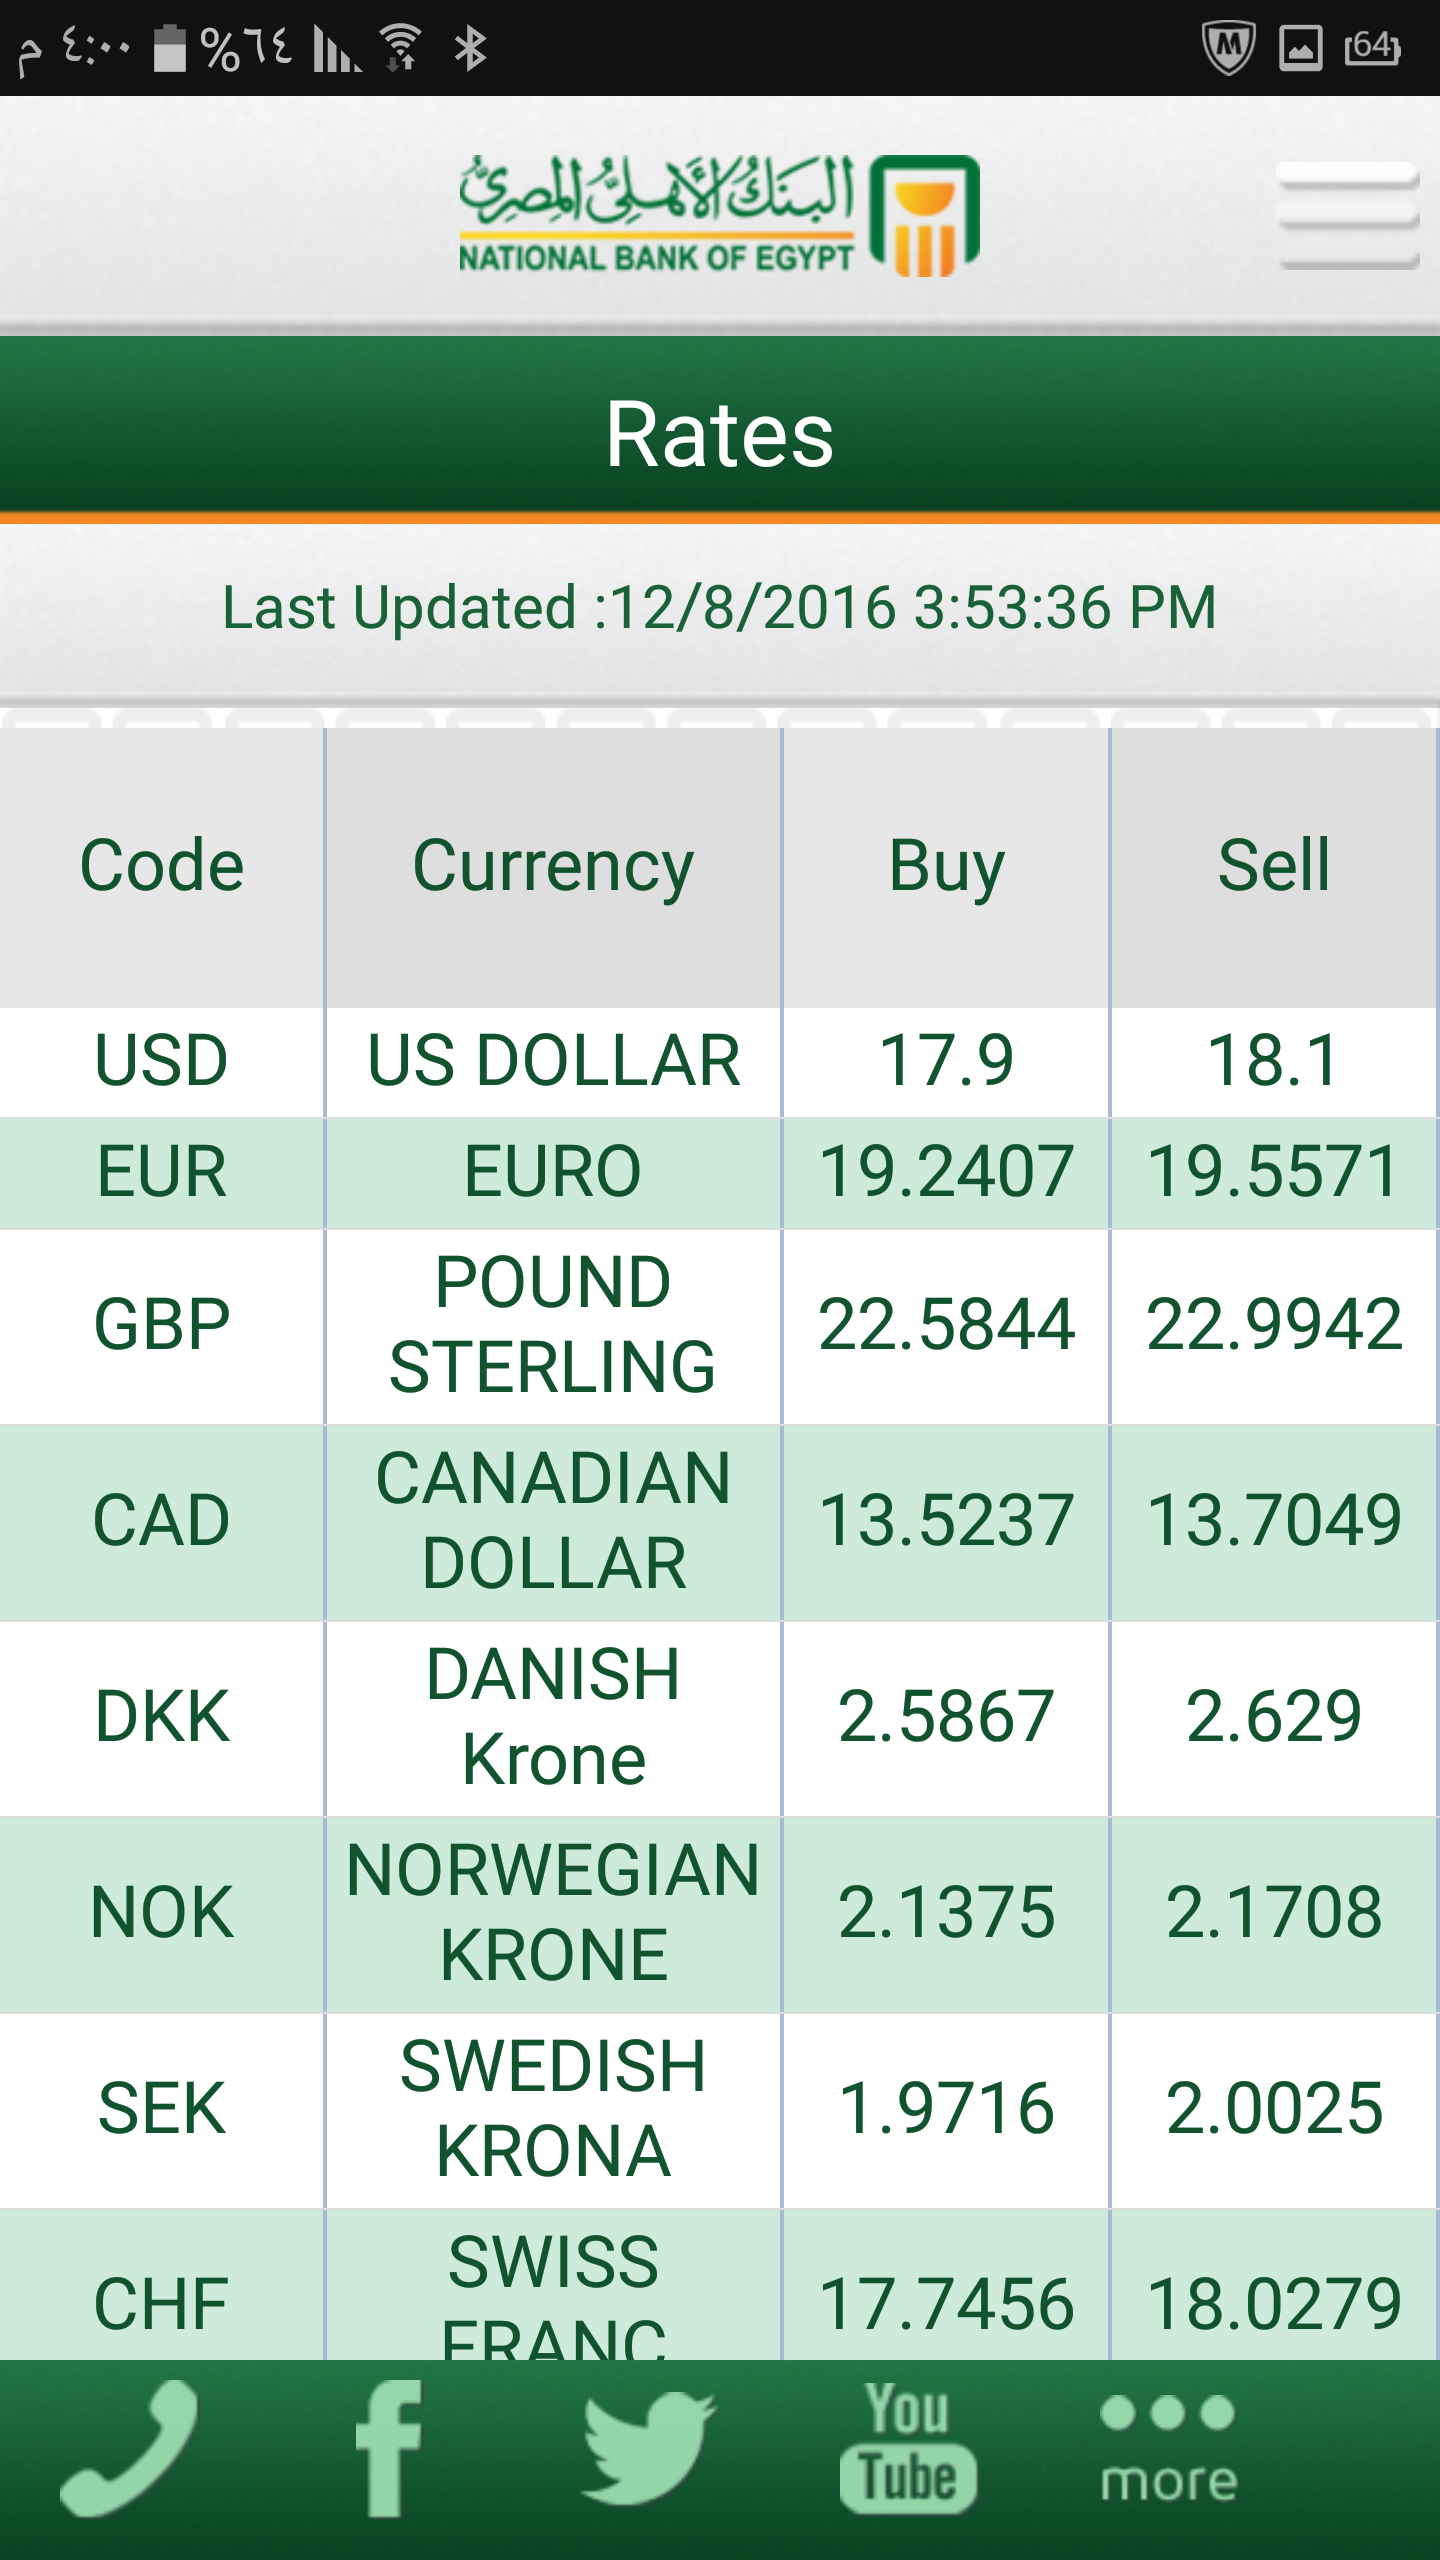Tap the Last Updated timestamp text
The width and height of the screenshot is (1440, 2560).
(x=720, y=608)
